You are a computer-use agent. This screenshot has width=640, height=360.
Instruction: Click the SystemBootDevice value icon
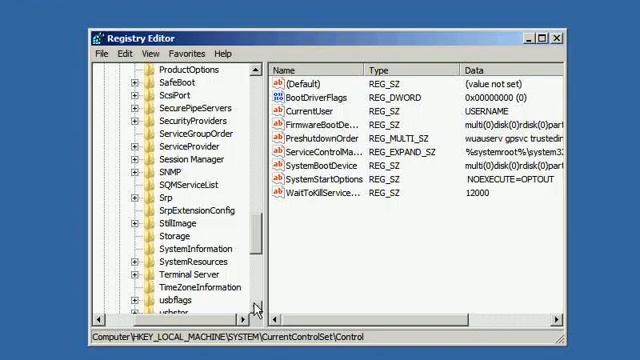pos(278,165)
